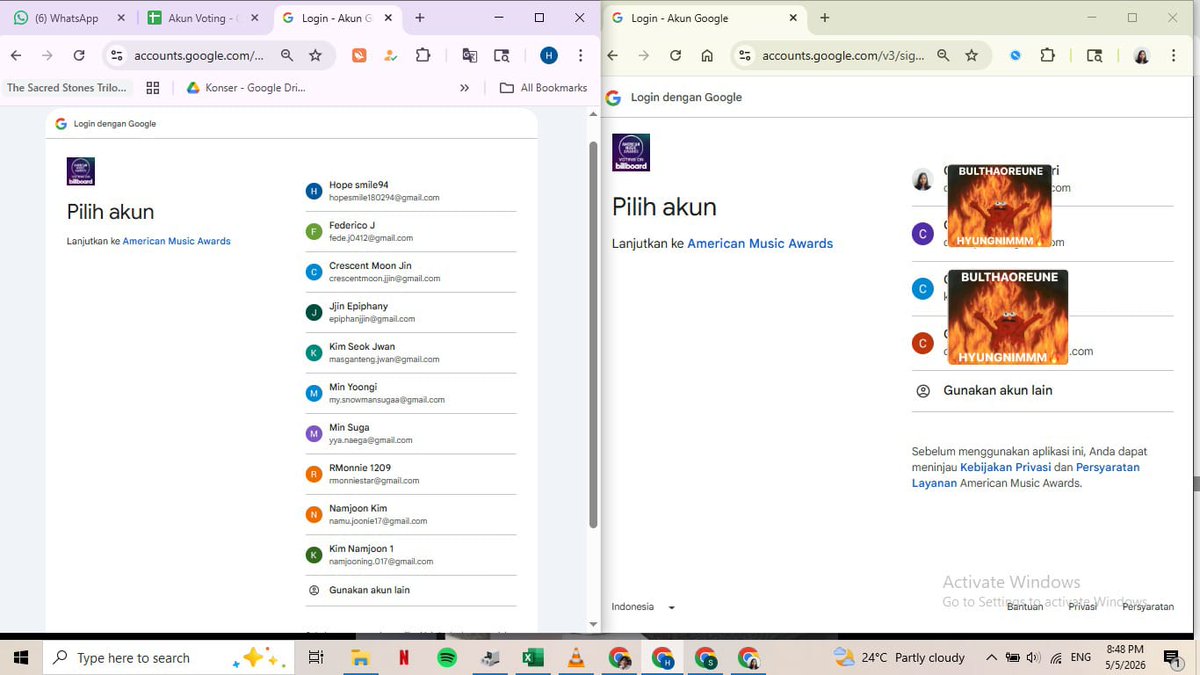Click American Music Awards link under right Pilih akun

pos(760,243)
